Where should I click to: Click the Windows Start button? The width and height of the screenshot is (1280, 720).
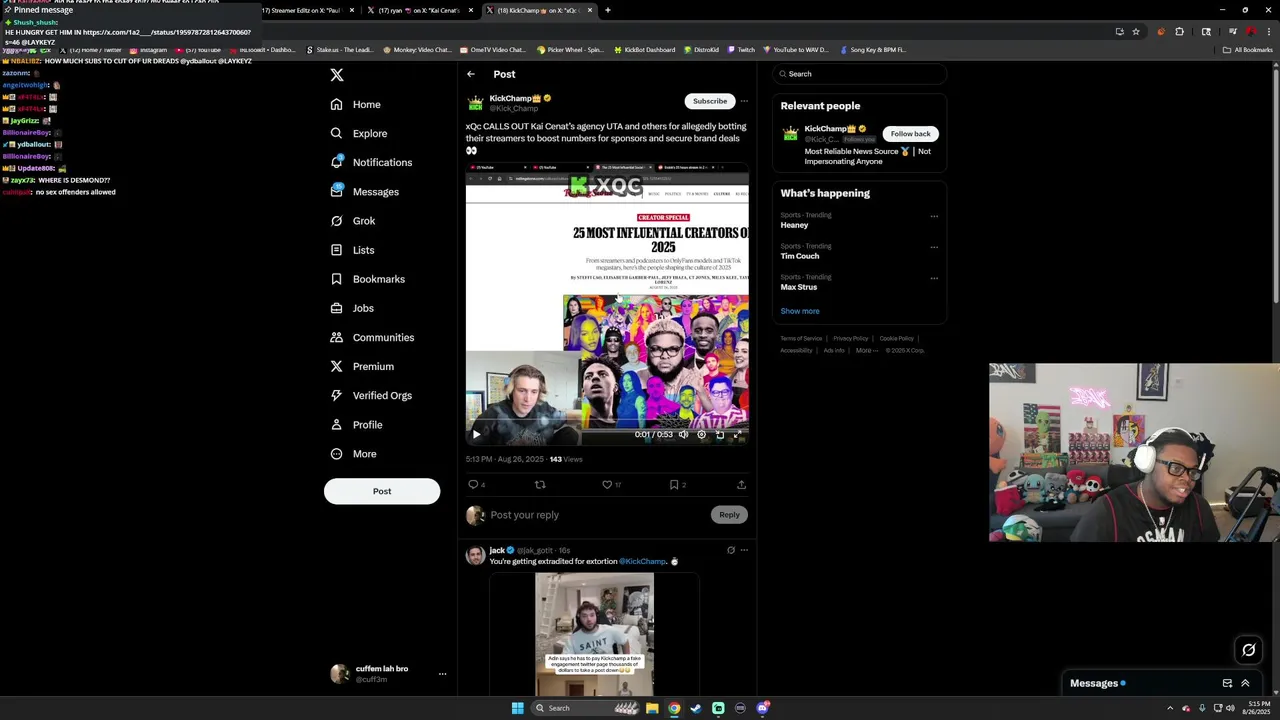pyautogui.click(x=517, y=708)
